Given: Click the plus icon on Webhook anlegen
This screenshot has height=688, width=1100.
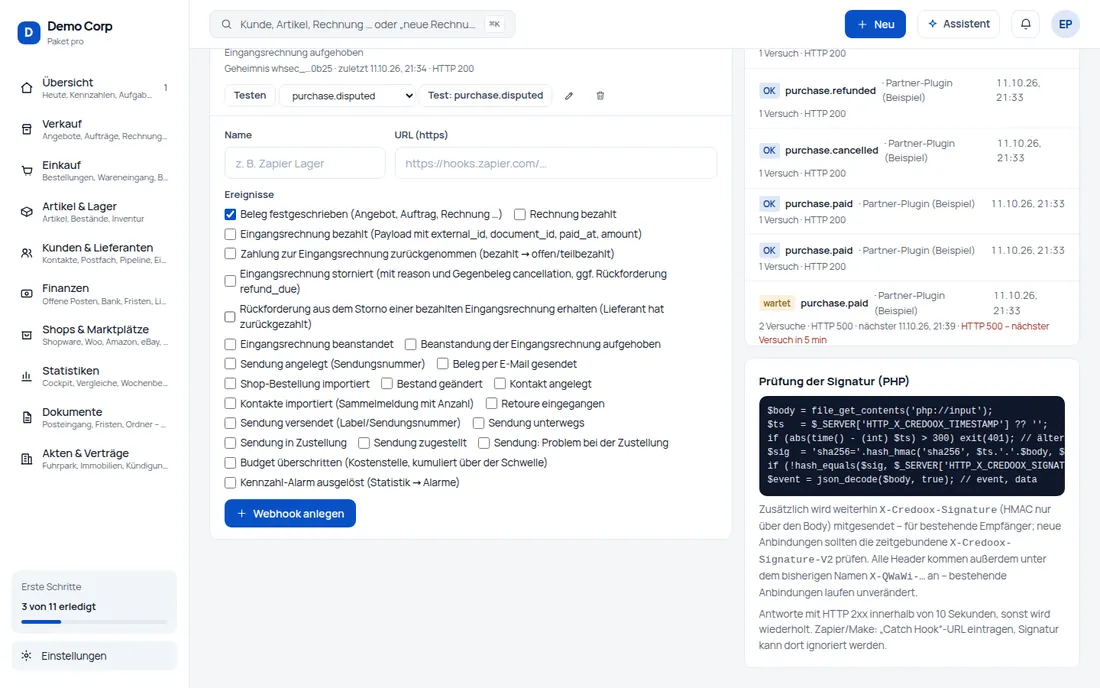Looking at the screenshot, I should click(241, 514).
